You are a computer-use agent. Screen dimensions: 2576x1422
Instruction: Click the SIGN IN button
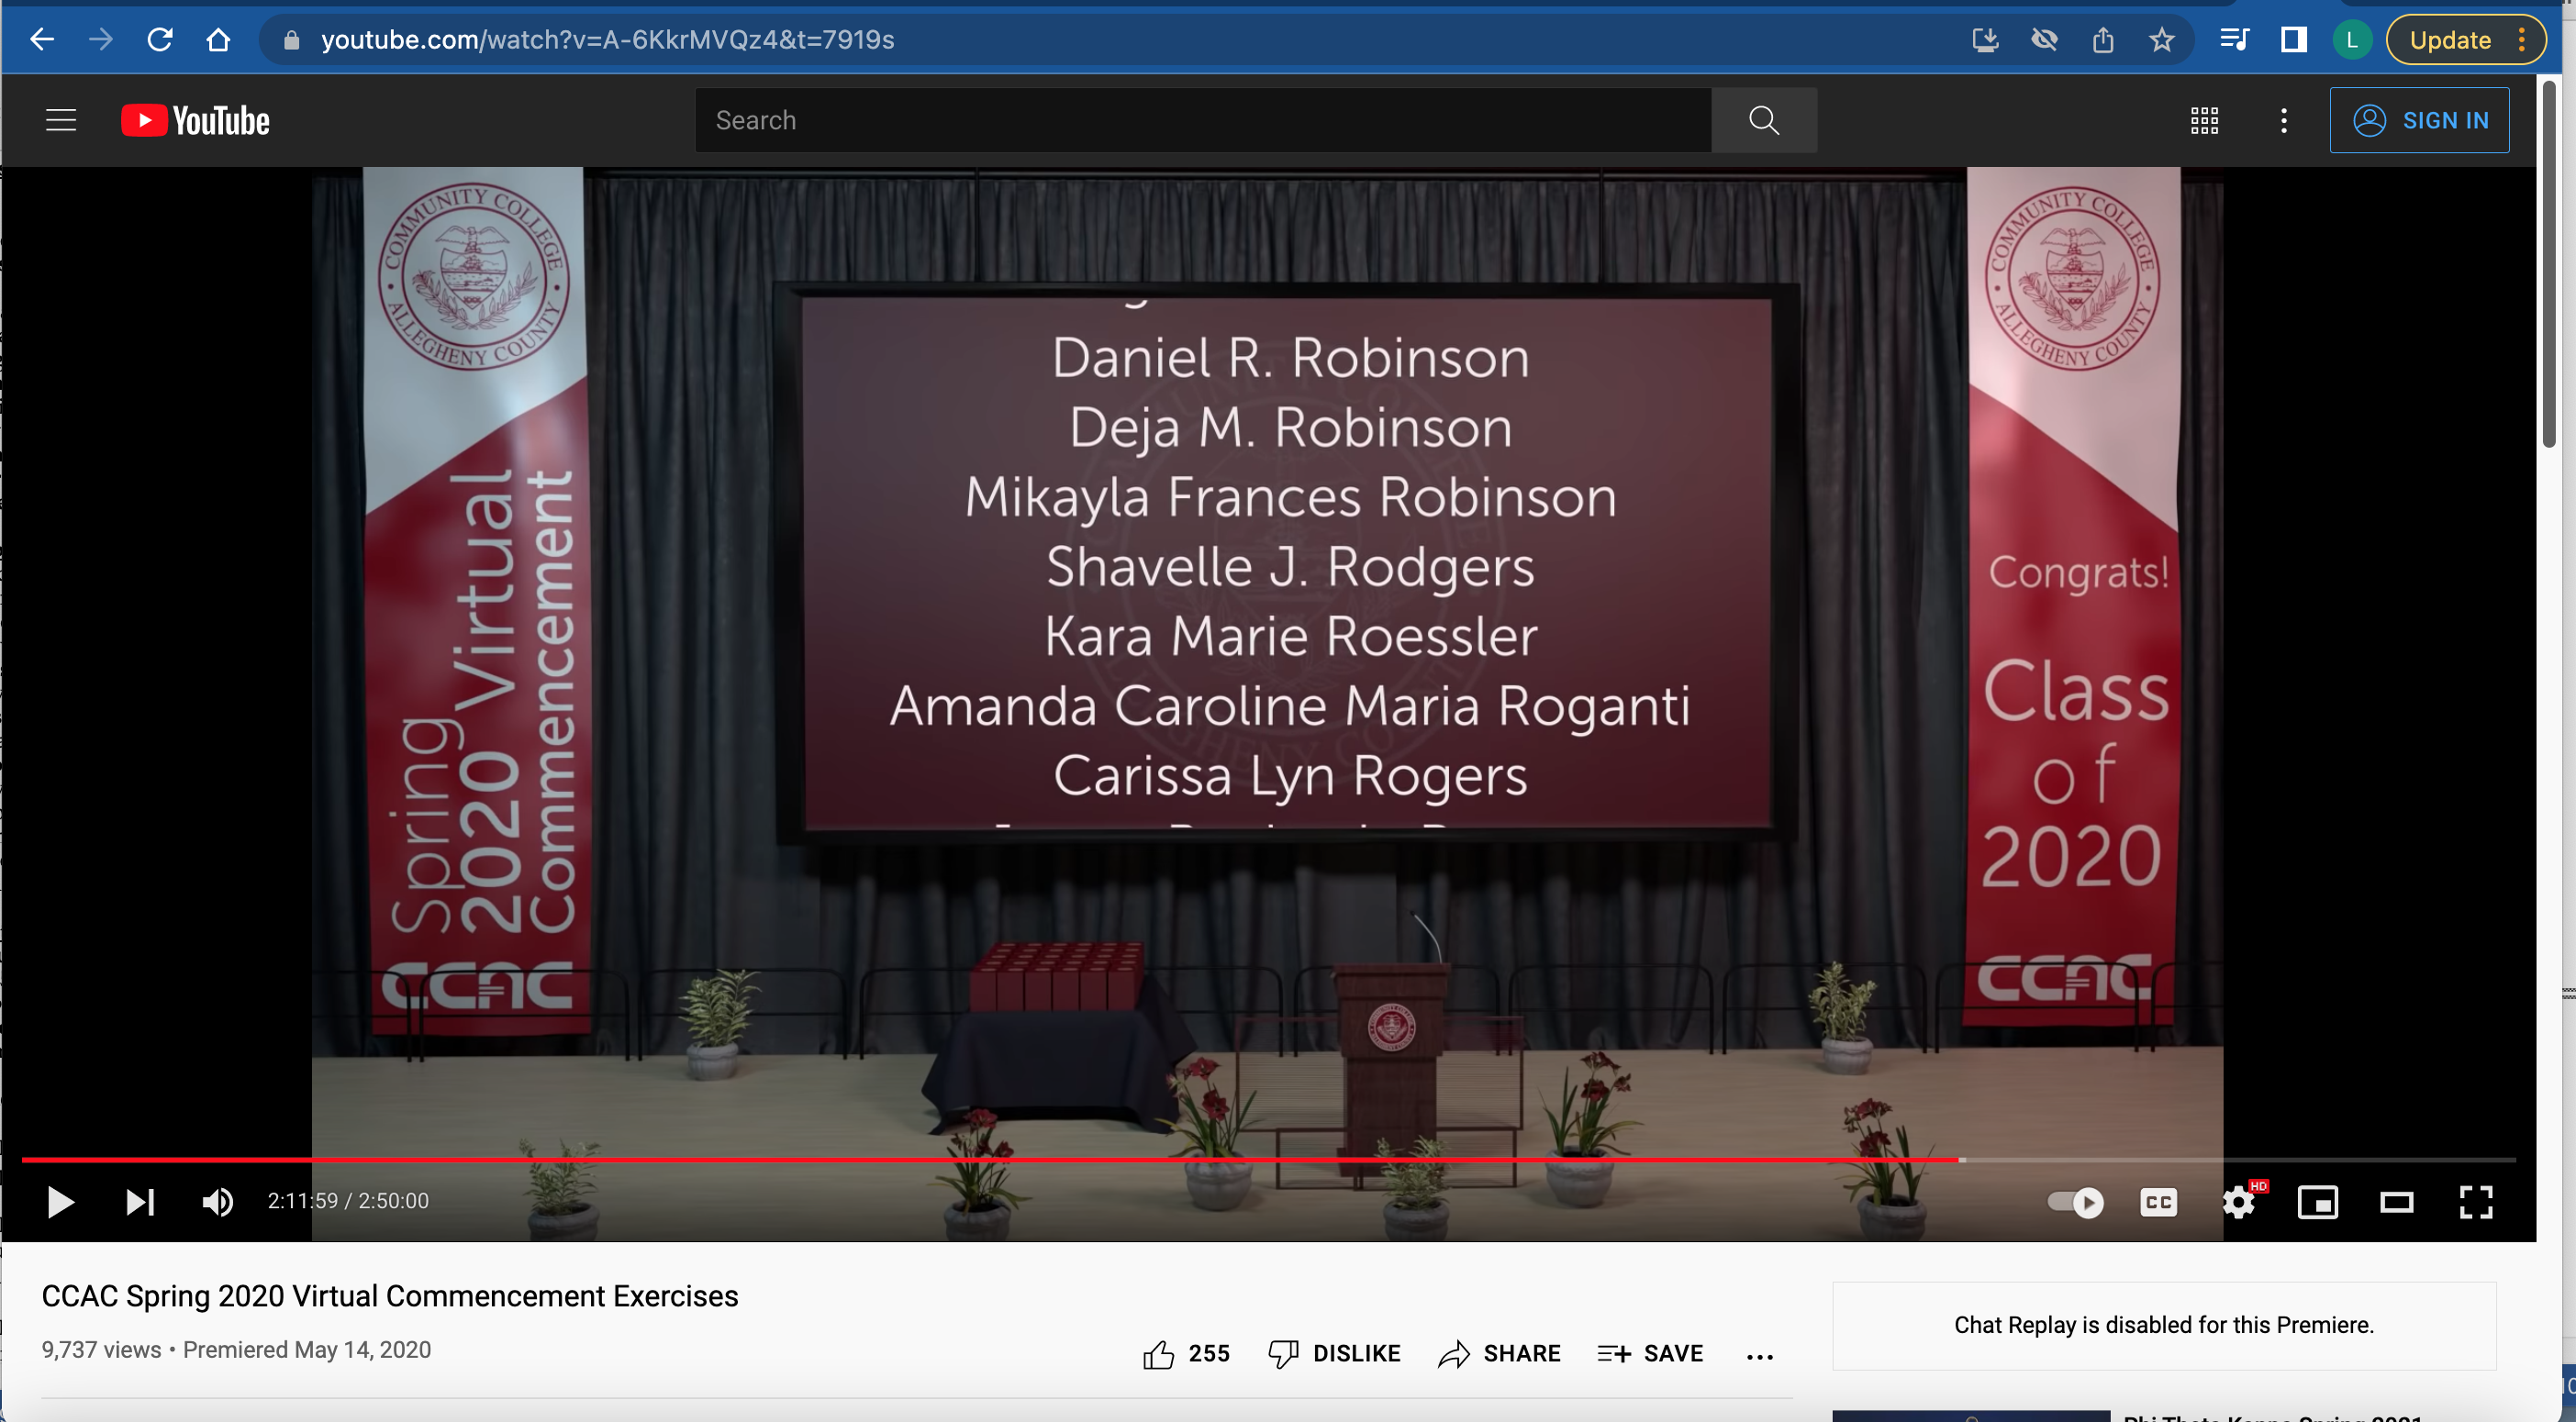coord(2418,120)
